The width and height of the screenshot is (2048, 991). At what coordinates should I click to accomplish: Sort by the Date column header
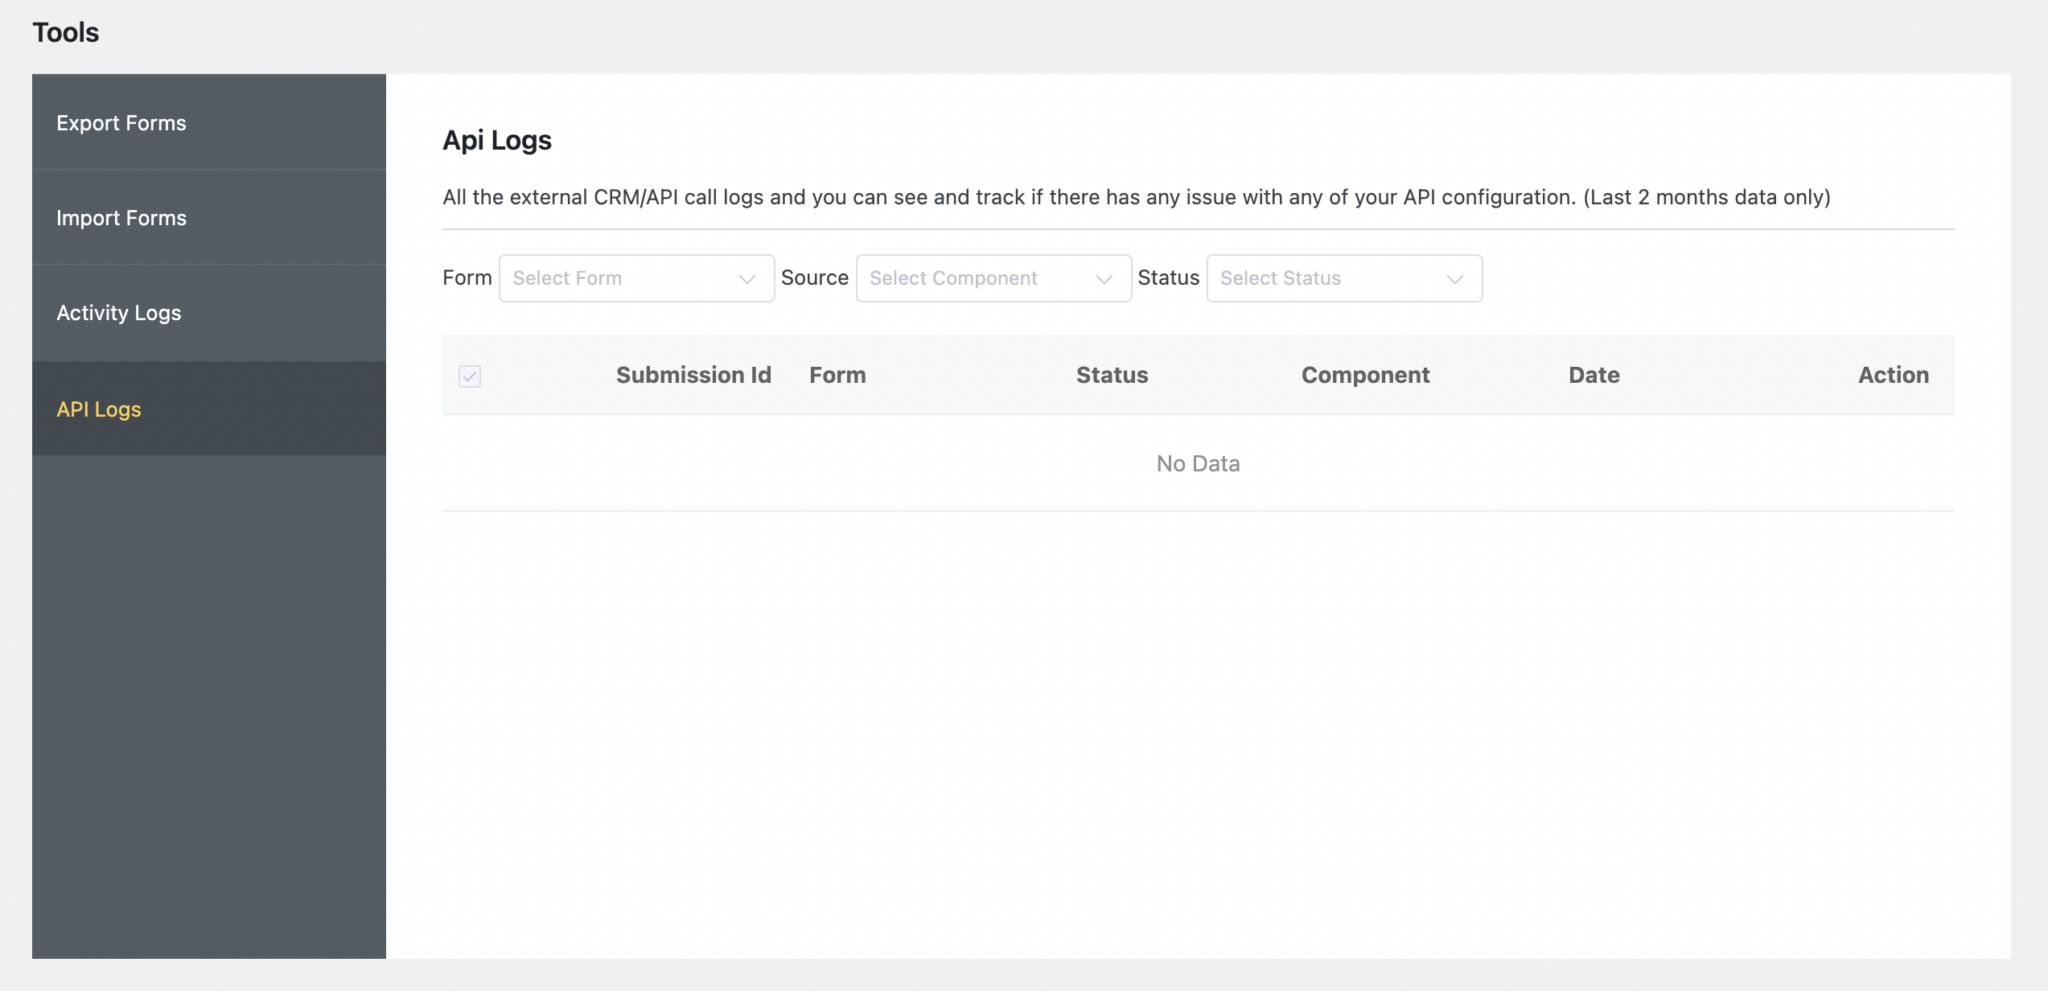click(1593, 375)
